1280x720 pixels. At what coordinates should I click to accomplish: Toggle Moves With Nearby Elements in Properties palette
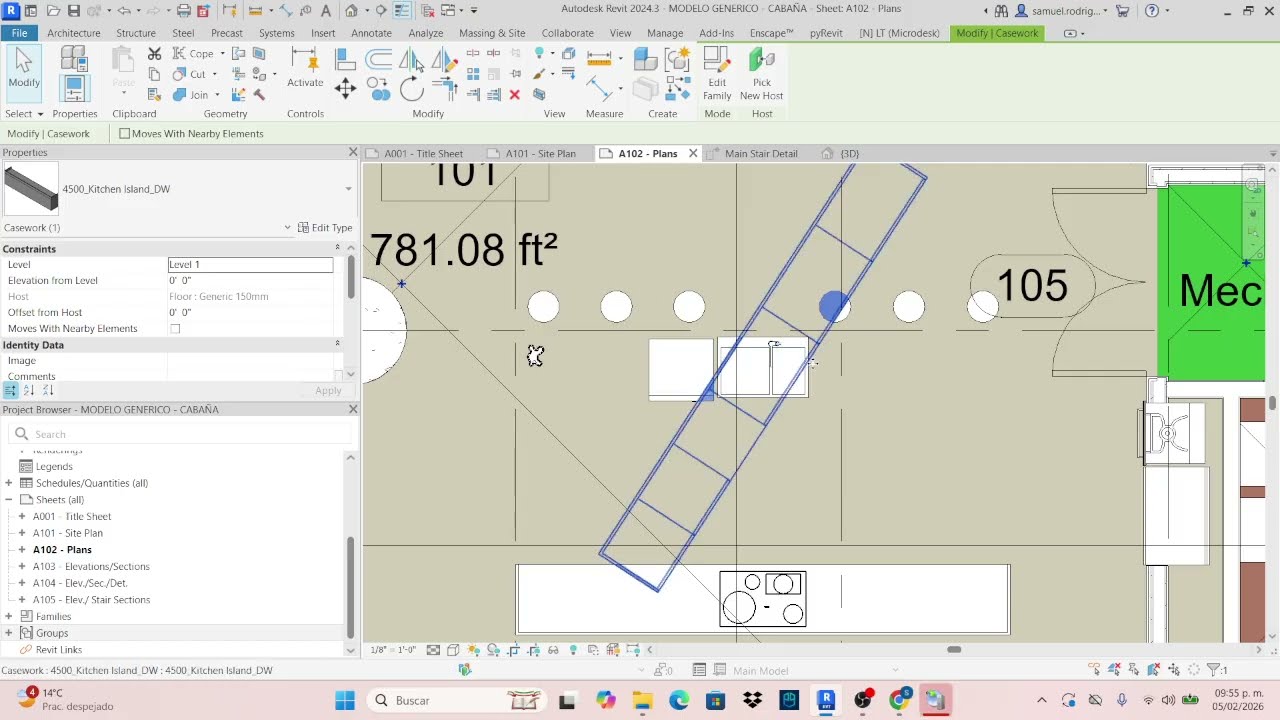(175, 329)
